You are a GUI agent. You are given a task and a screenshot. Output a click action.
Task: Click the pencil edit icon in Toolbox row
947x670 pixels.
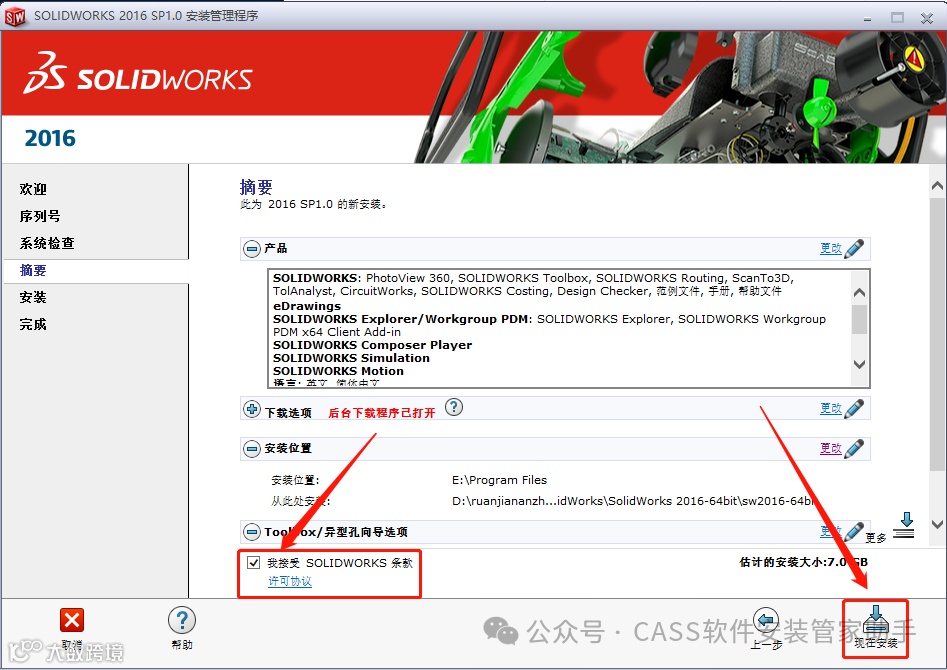tap(854, 532)
